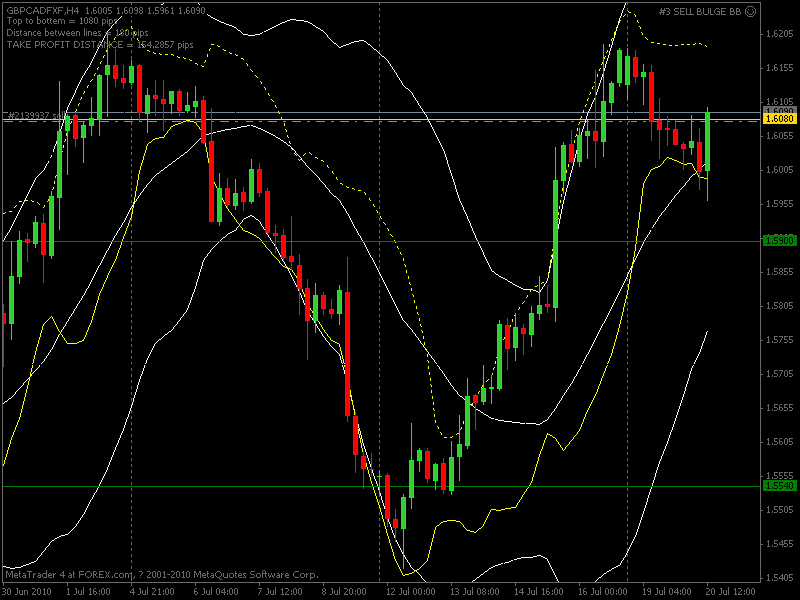
Task: Click the '19 Jul 04:00' time axis label
Action: pos(666,592)
